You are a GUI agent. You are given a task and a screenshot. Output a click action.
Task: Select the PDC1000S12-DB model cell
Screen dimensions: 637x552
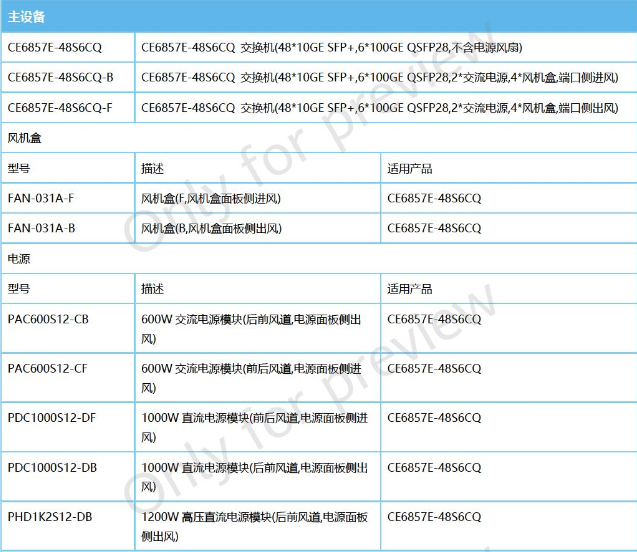52,467
